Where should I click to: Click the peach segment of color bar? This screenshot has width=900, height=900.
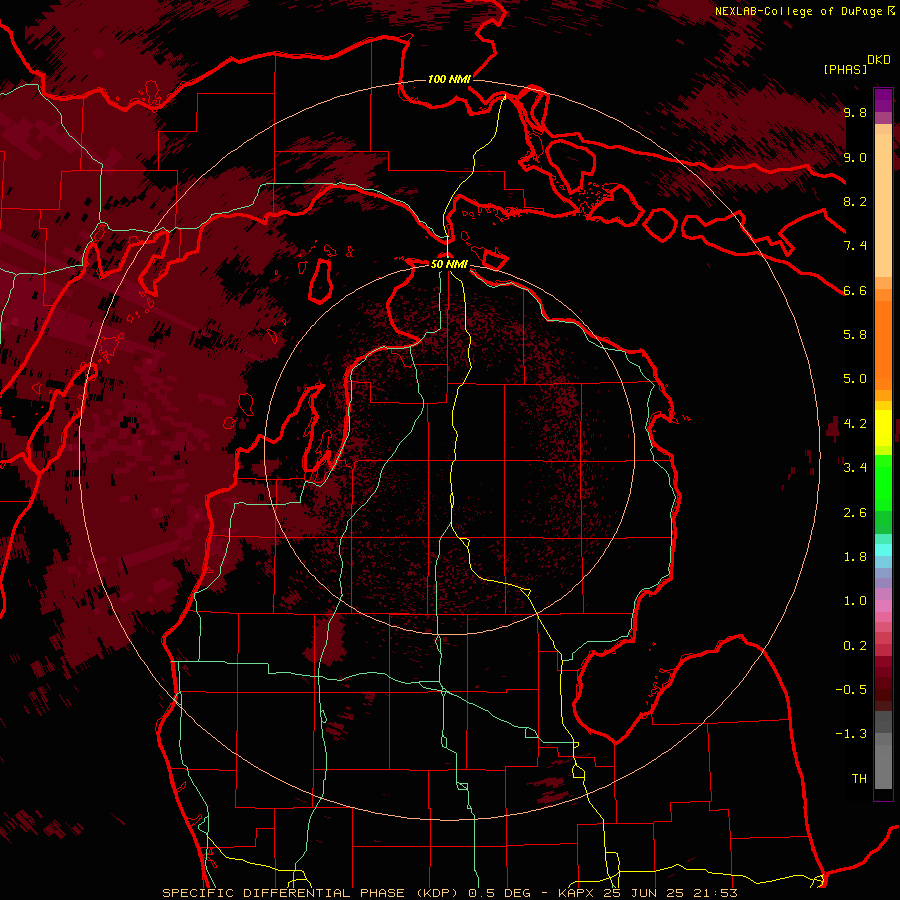coord(883,205)
